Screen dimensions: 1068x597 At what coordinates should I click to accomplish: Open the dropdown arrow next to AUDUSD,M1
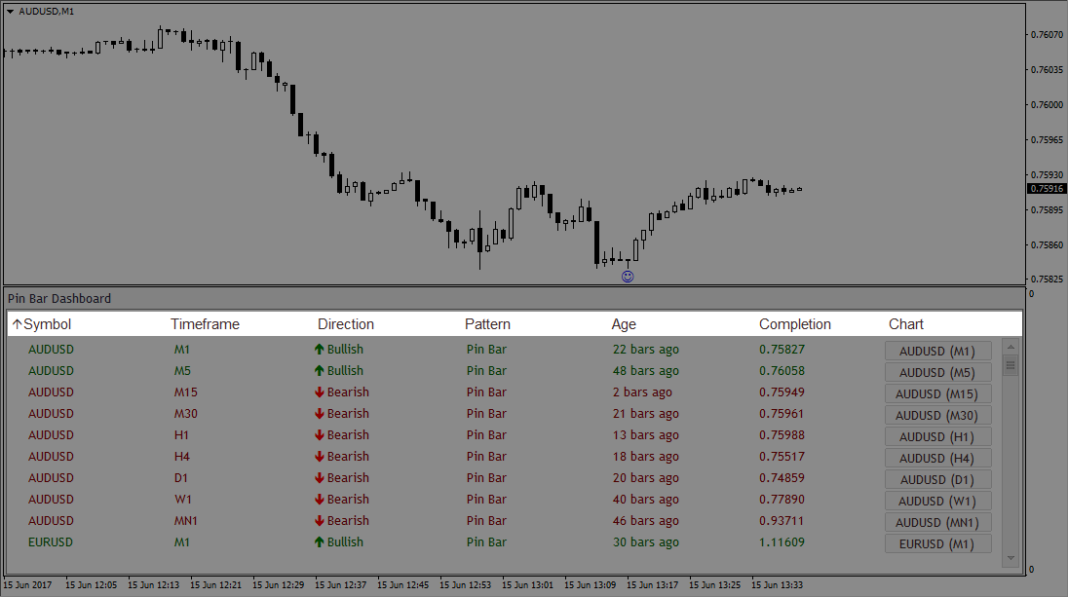[x=8, y=10]
